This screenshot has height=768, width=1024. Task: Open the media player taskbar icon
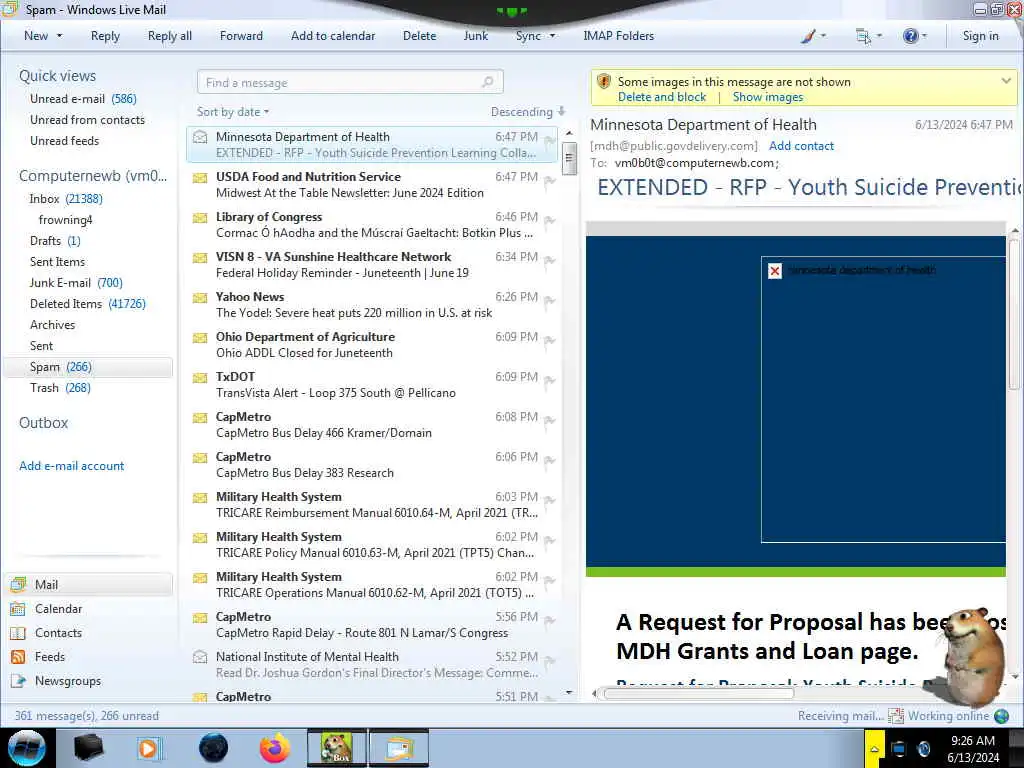[x=148, y=748]
